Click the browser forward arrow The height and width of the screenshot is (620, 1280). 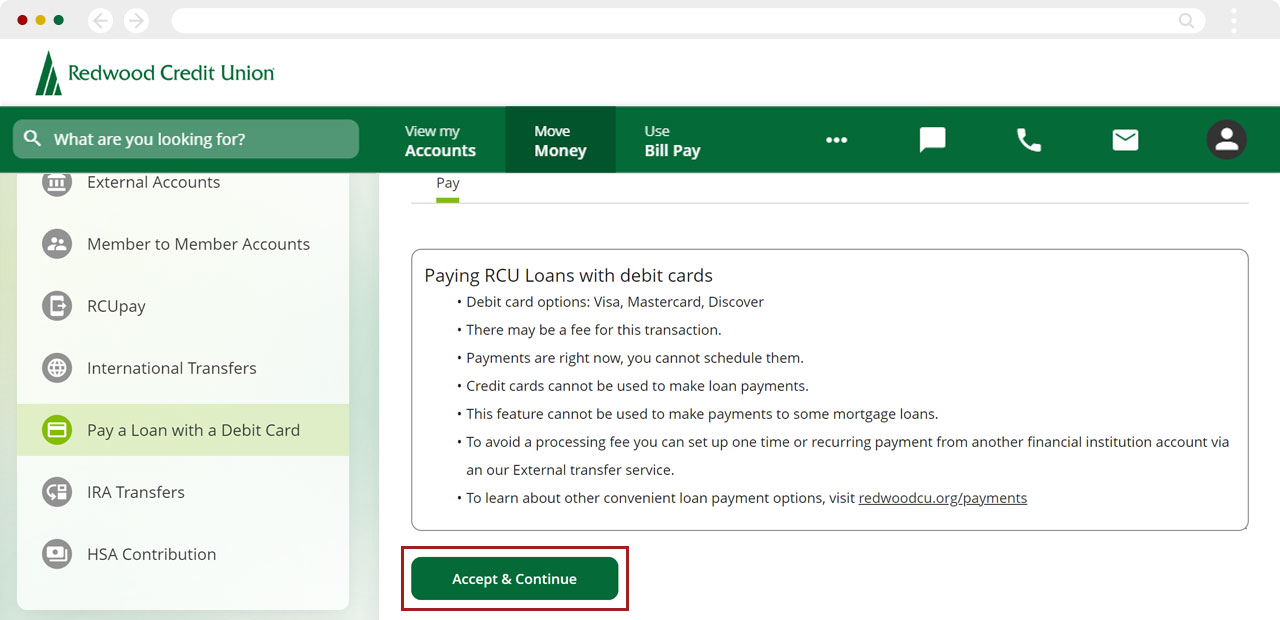[136, 20]
